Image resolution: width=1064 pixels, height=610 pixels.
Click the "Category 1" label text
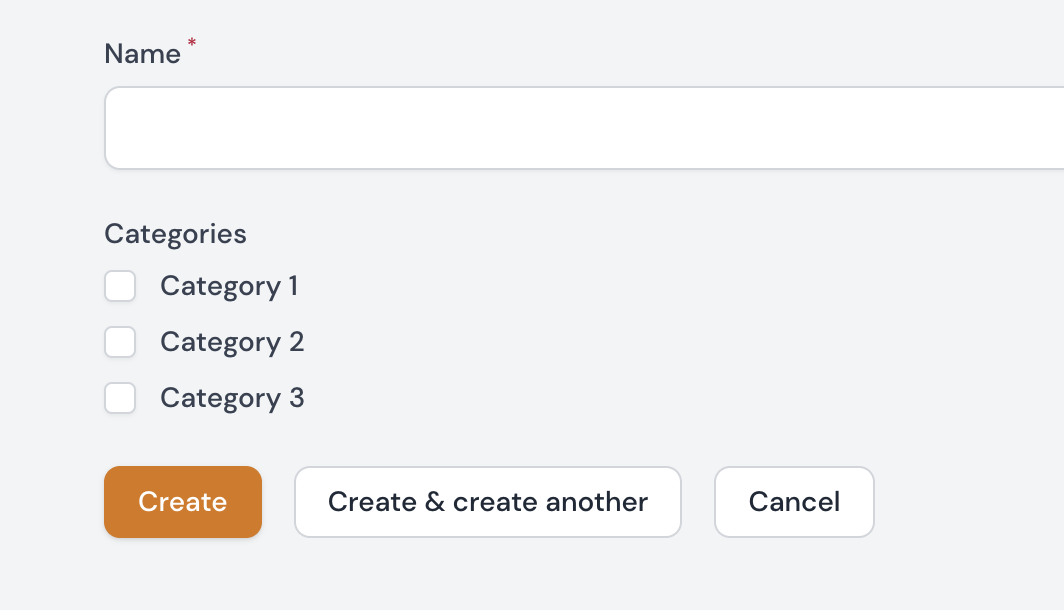[x=229, y=287]
